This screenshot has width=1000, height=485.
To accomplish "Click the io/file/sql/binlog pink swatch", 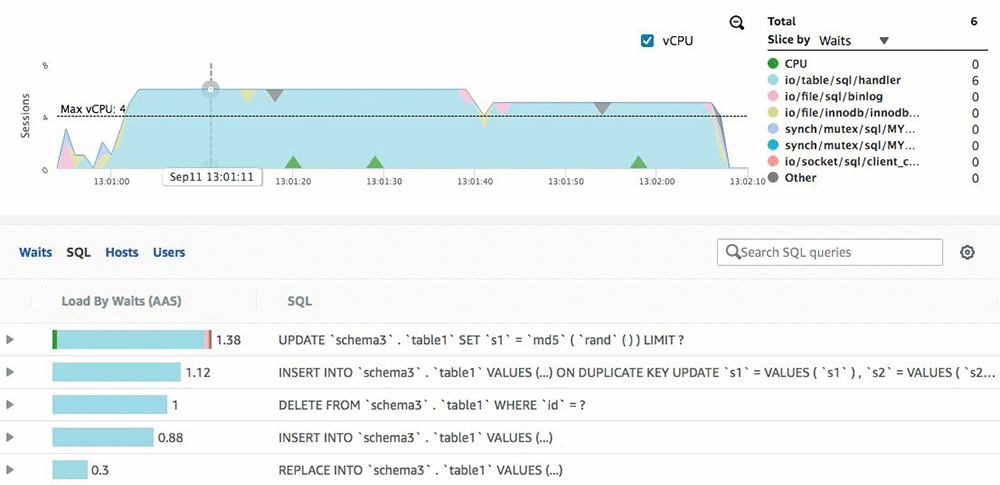I will click(x=773, y=96).
